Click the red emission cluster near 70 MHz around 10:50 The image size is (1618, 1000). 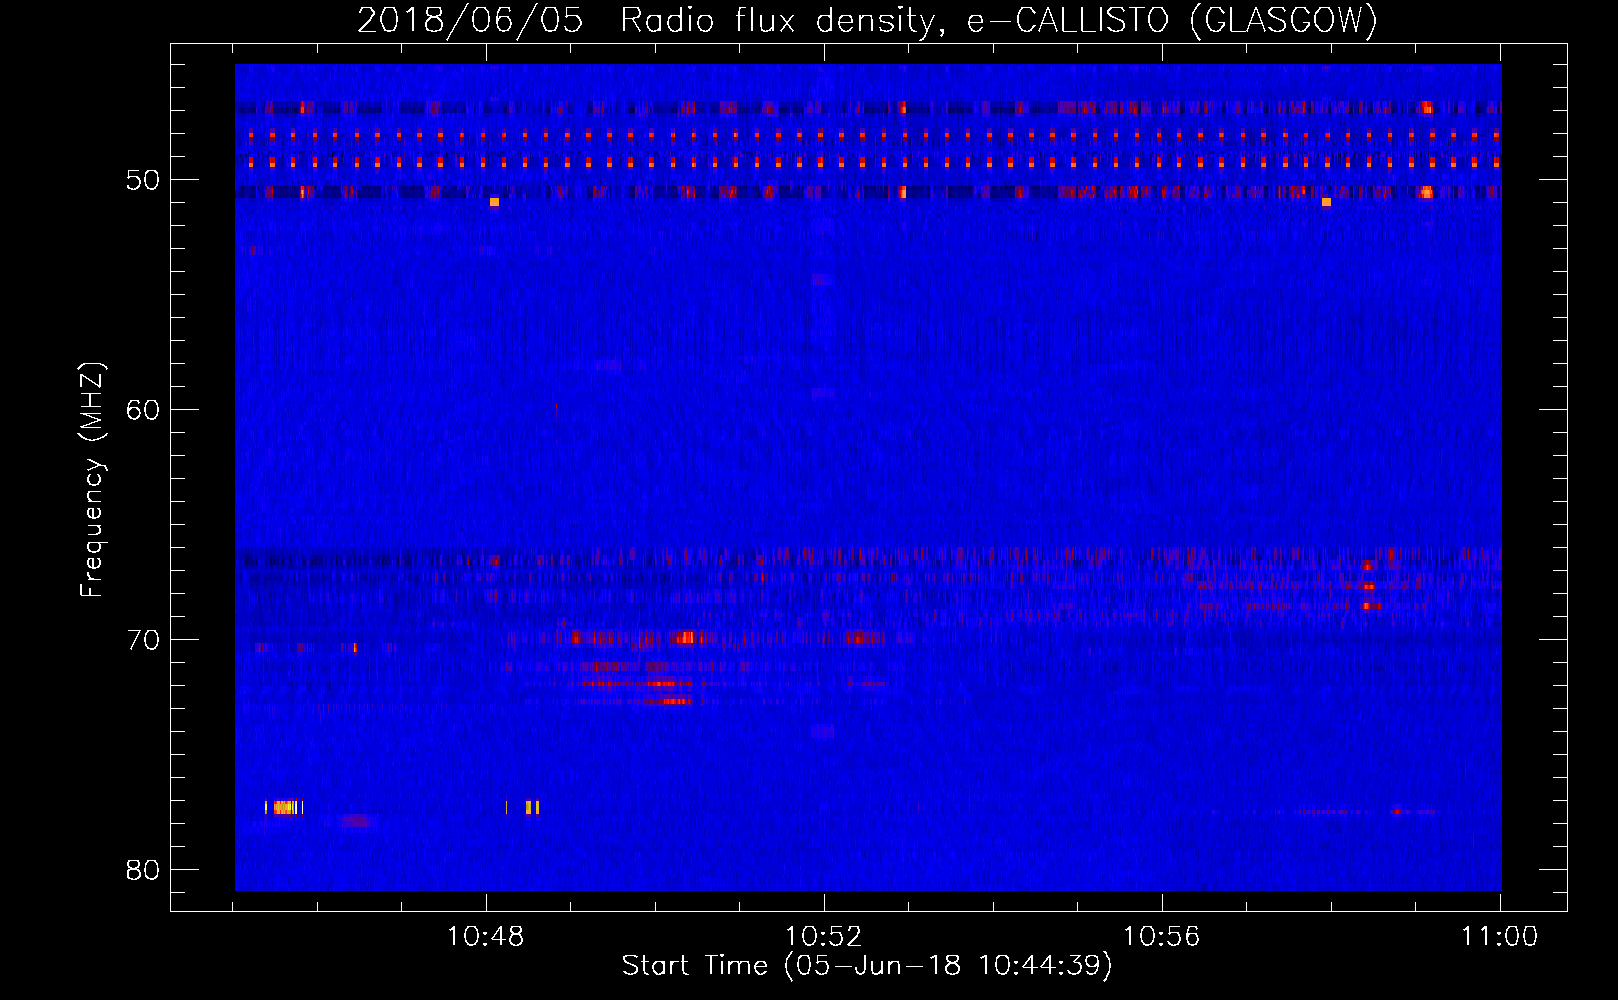(x=686, y=637)
